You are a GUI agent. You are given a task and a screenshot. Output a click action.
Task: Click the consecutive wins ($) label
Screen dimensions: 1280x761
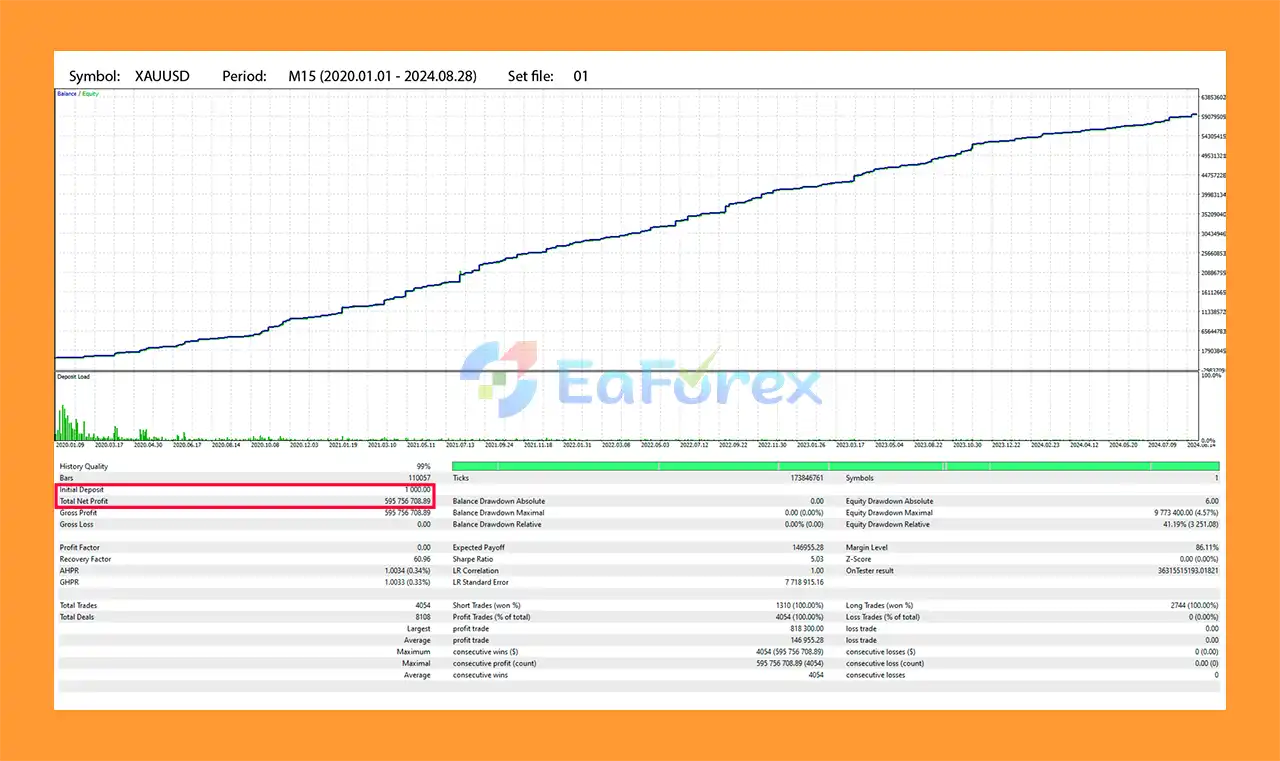pos(487,652)
